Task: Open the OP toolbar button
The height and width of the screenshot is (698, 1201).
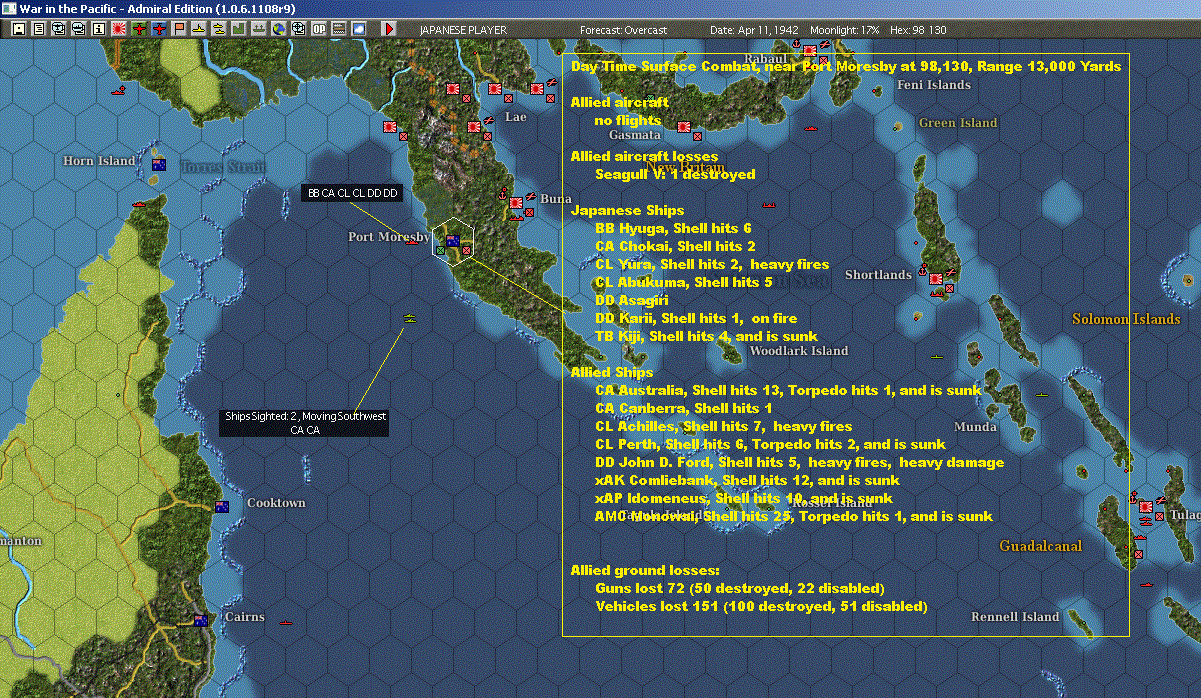Action: click(x=318, y=29)
